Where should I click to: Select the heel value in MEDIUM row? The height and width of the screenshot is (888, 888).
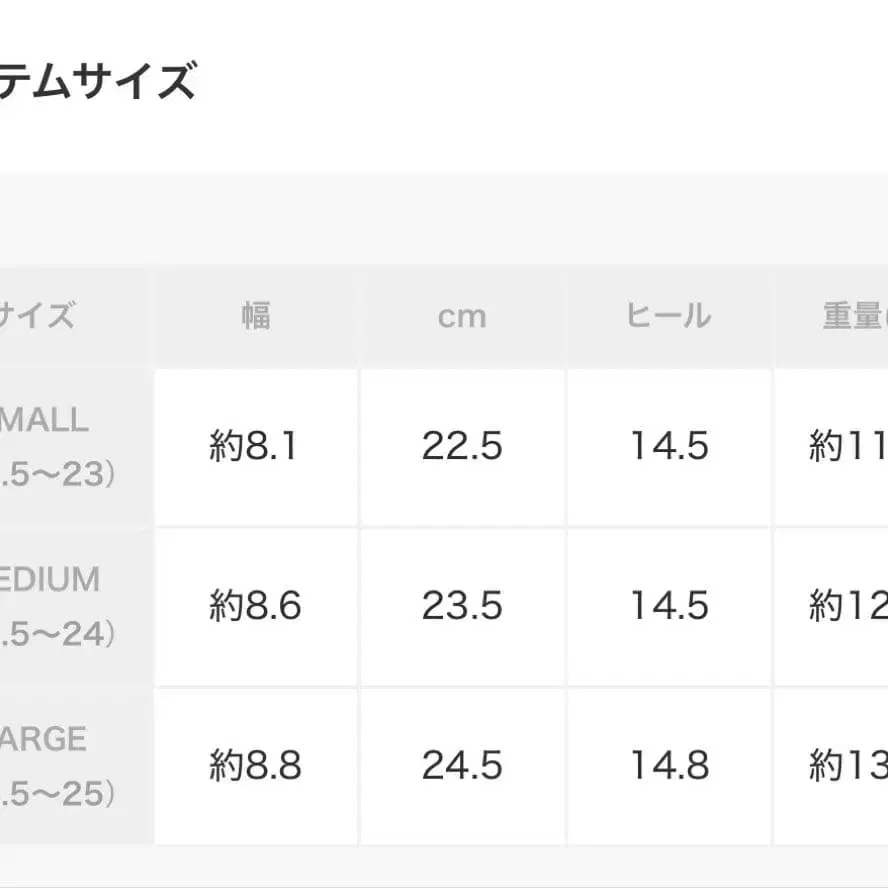tap(668, 606)
